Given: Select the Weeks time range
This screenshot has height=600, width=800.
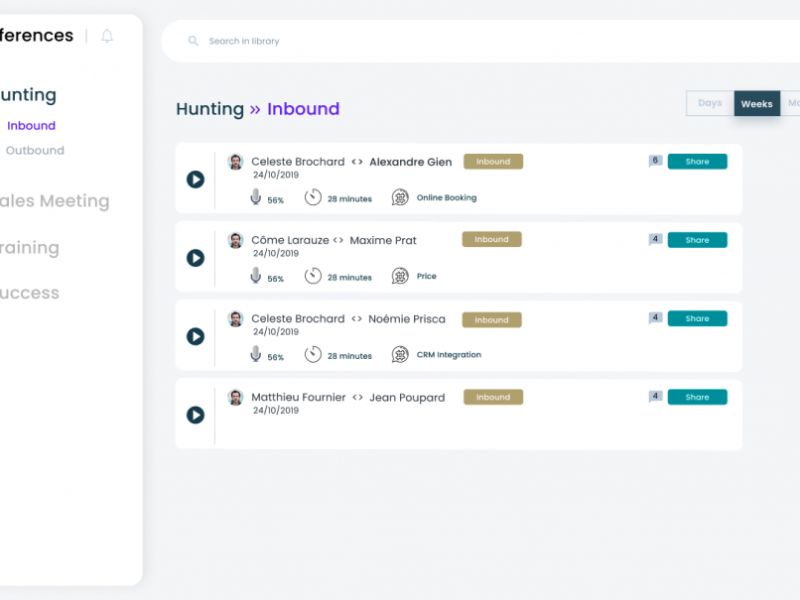Looking at the screenshot, I should tap(757, 104).
